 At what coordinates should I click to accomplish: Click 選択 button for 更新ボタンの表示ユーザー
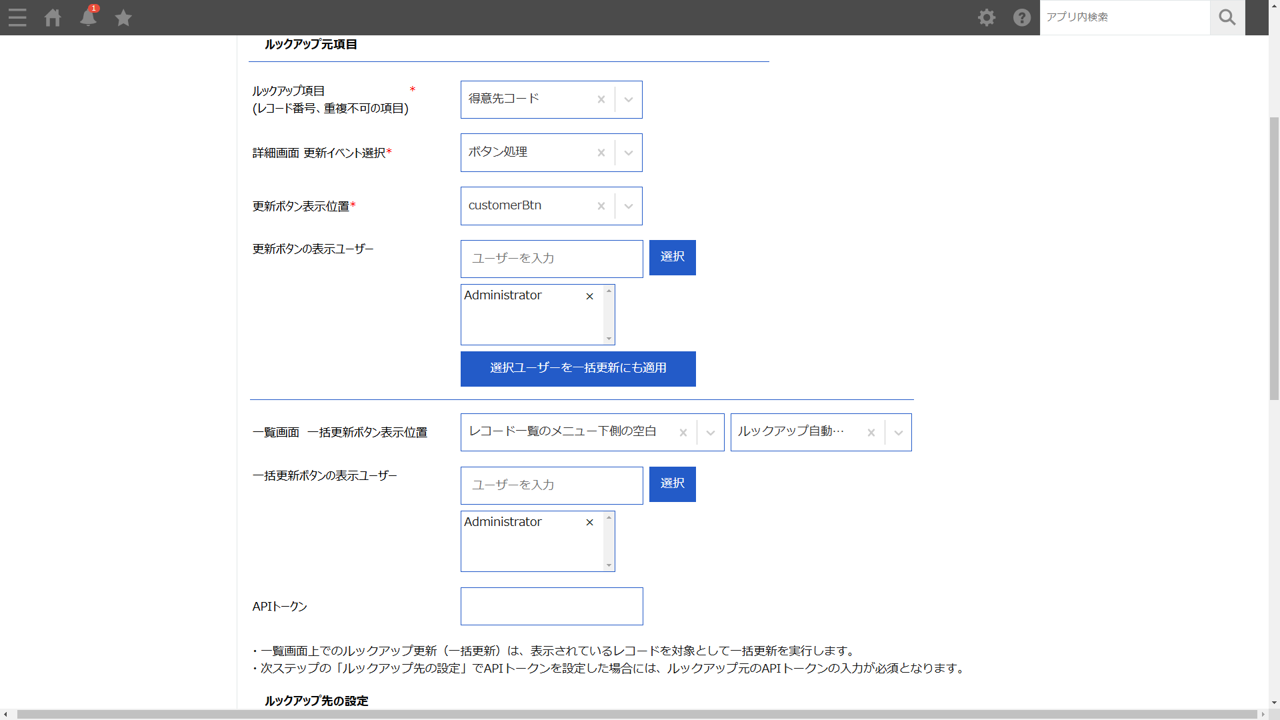click(x=672, y=257)
